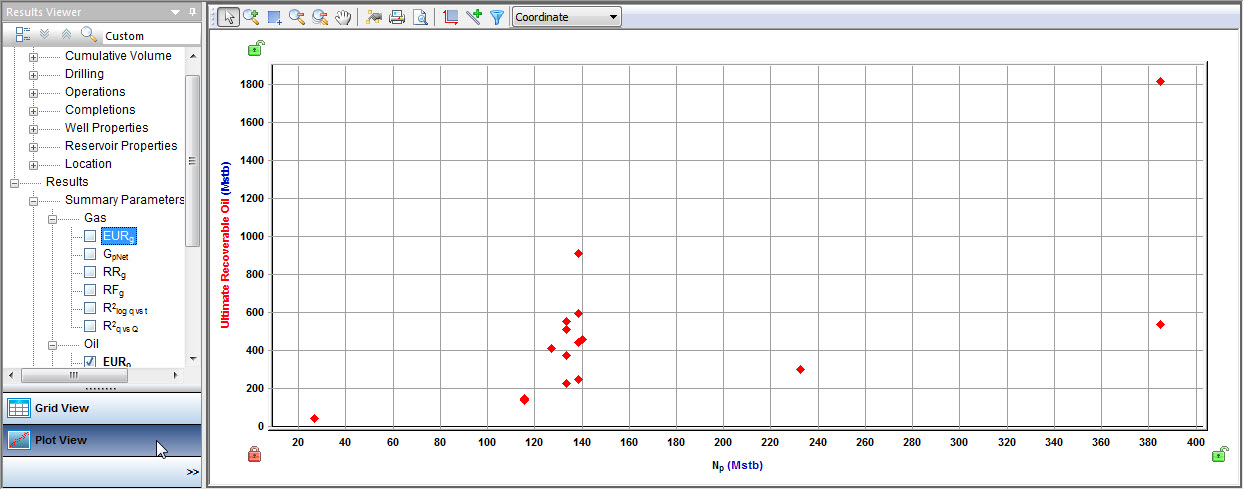Enable the RFg checkbox
The height and width of the screenshot is (490, 1244).
point(90,290)
